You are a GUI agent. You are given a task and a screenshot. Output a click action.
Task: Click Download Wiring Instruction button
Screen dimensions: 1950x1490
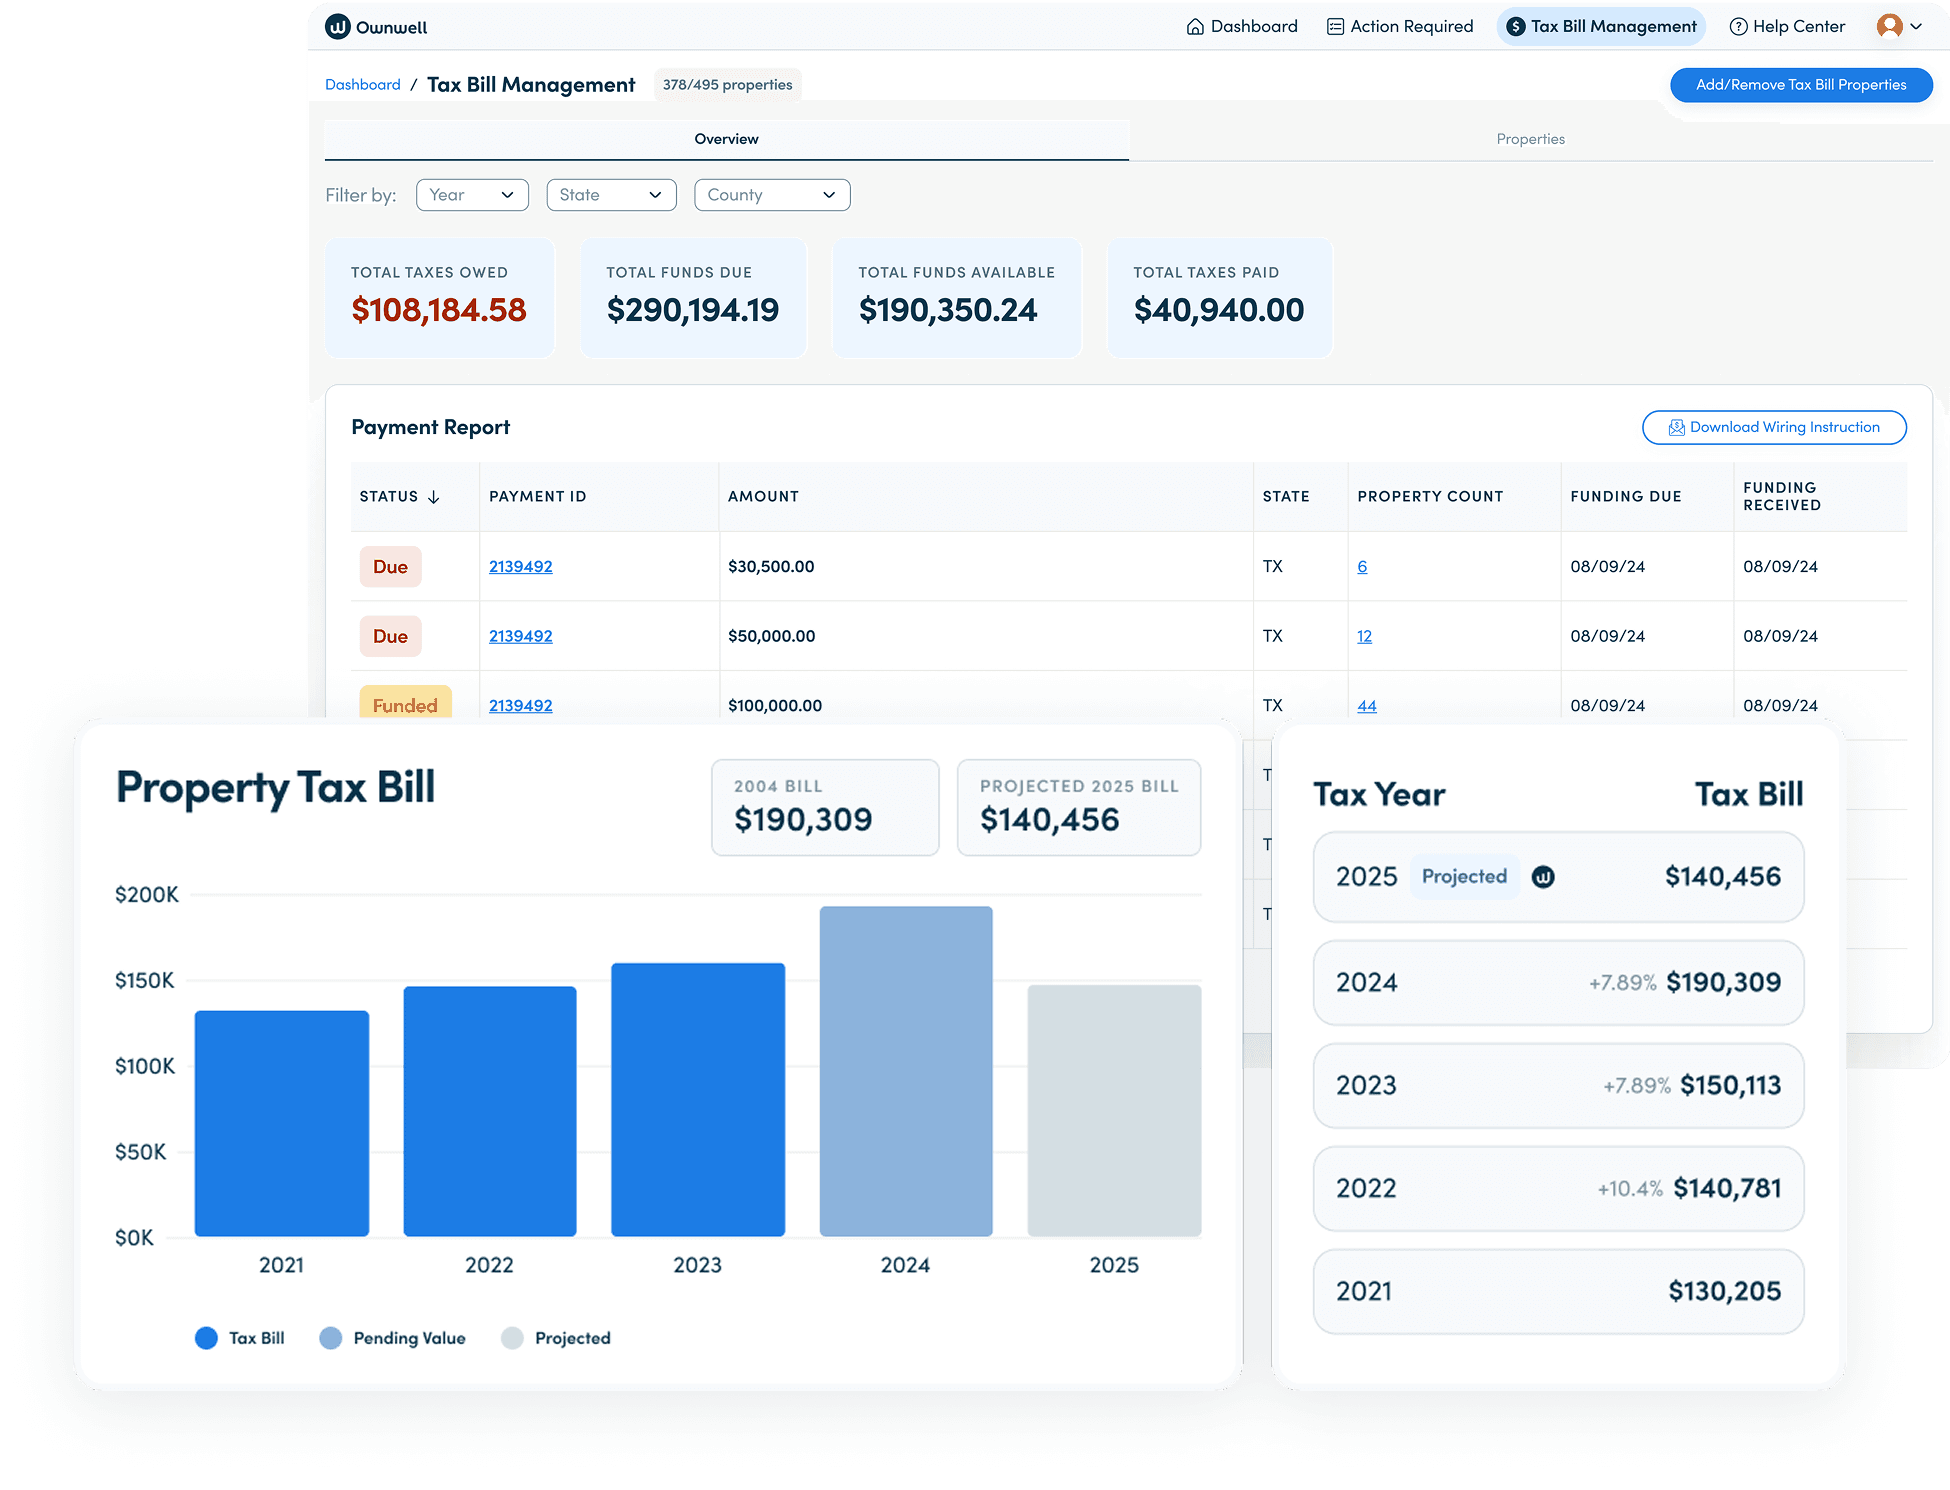click(1774, 427)
